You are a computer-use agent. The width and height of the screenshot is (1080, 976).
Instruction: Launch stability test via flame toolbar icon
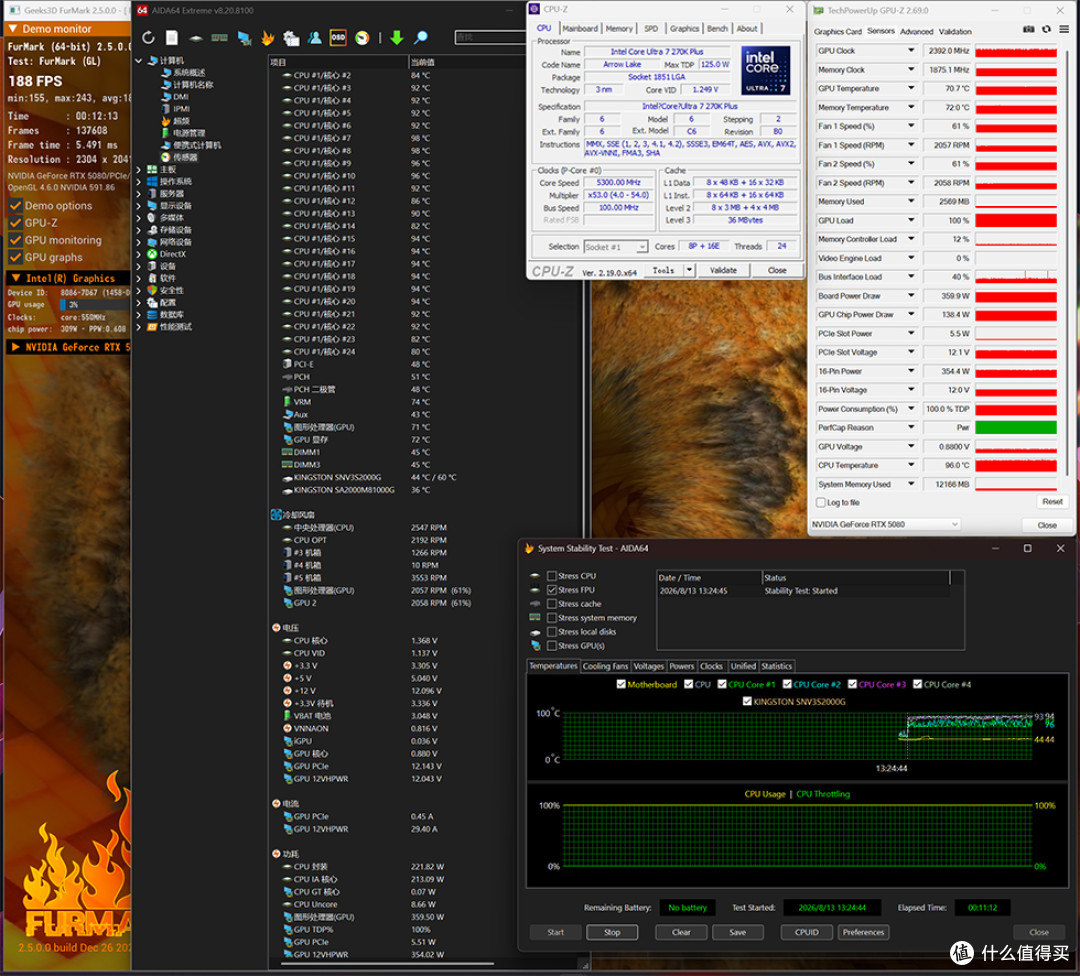pyautogui.click(x=267, y=38)
